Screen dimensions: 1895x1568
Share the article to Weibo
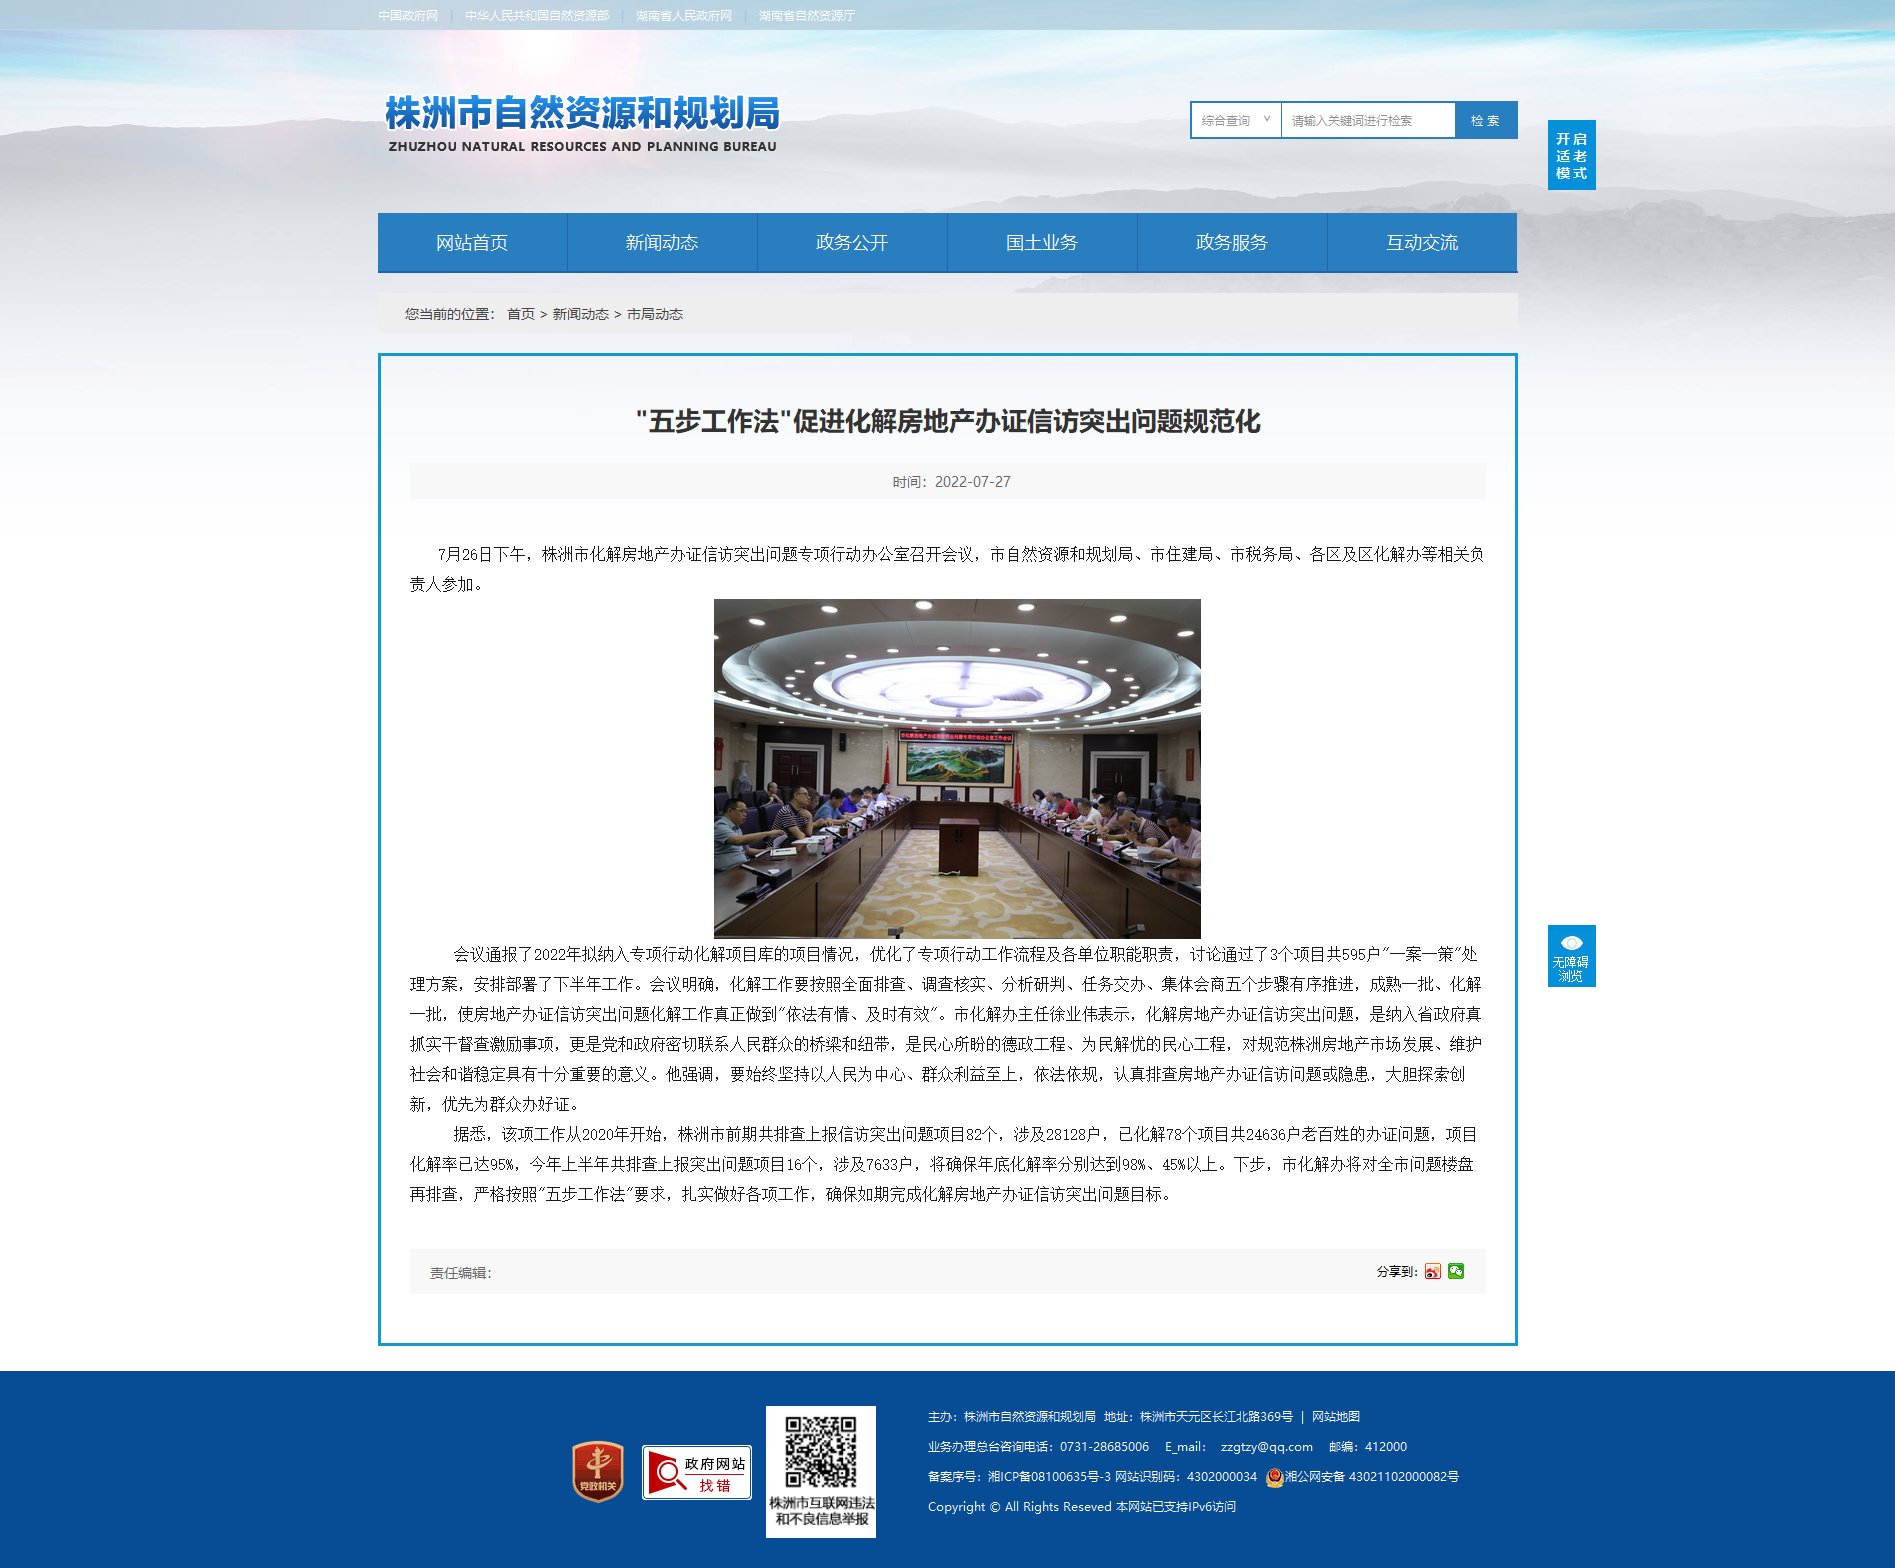pyautogui.click(x=1433, y=1271)
